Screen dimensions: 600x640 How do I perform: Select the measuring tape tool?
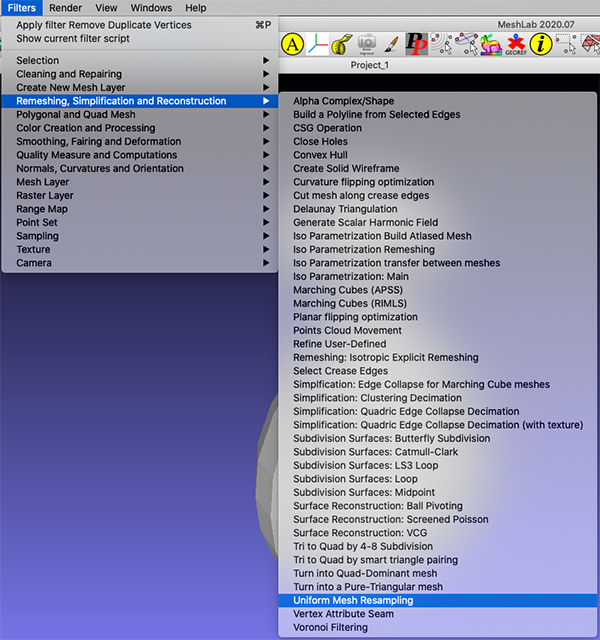(x=341, y=44)
